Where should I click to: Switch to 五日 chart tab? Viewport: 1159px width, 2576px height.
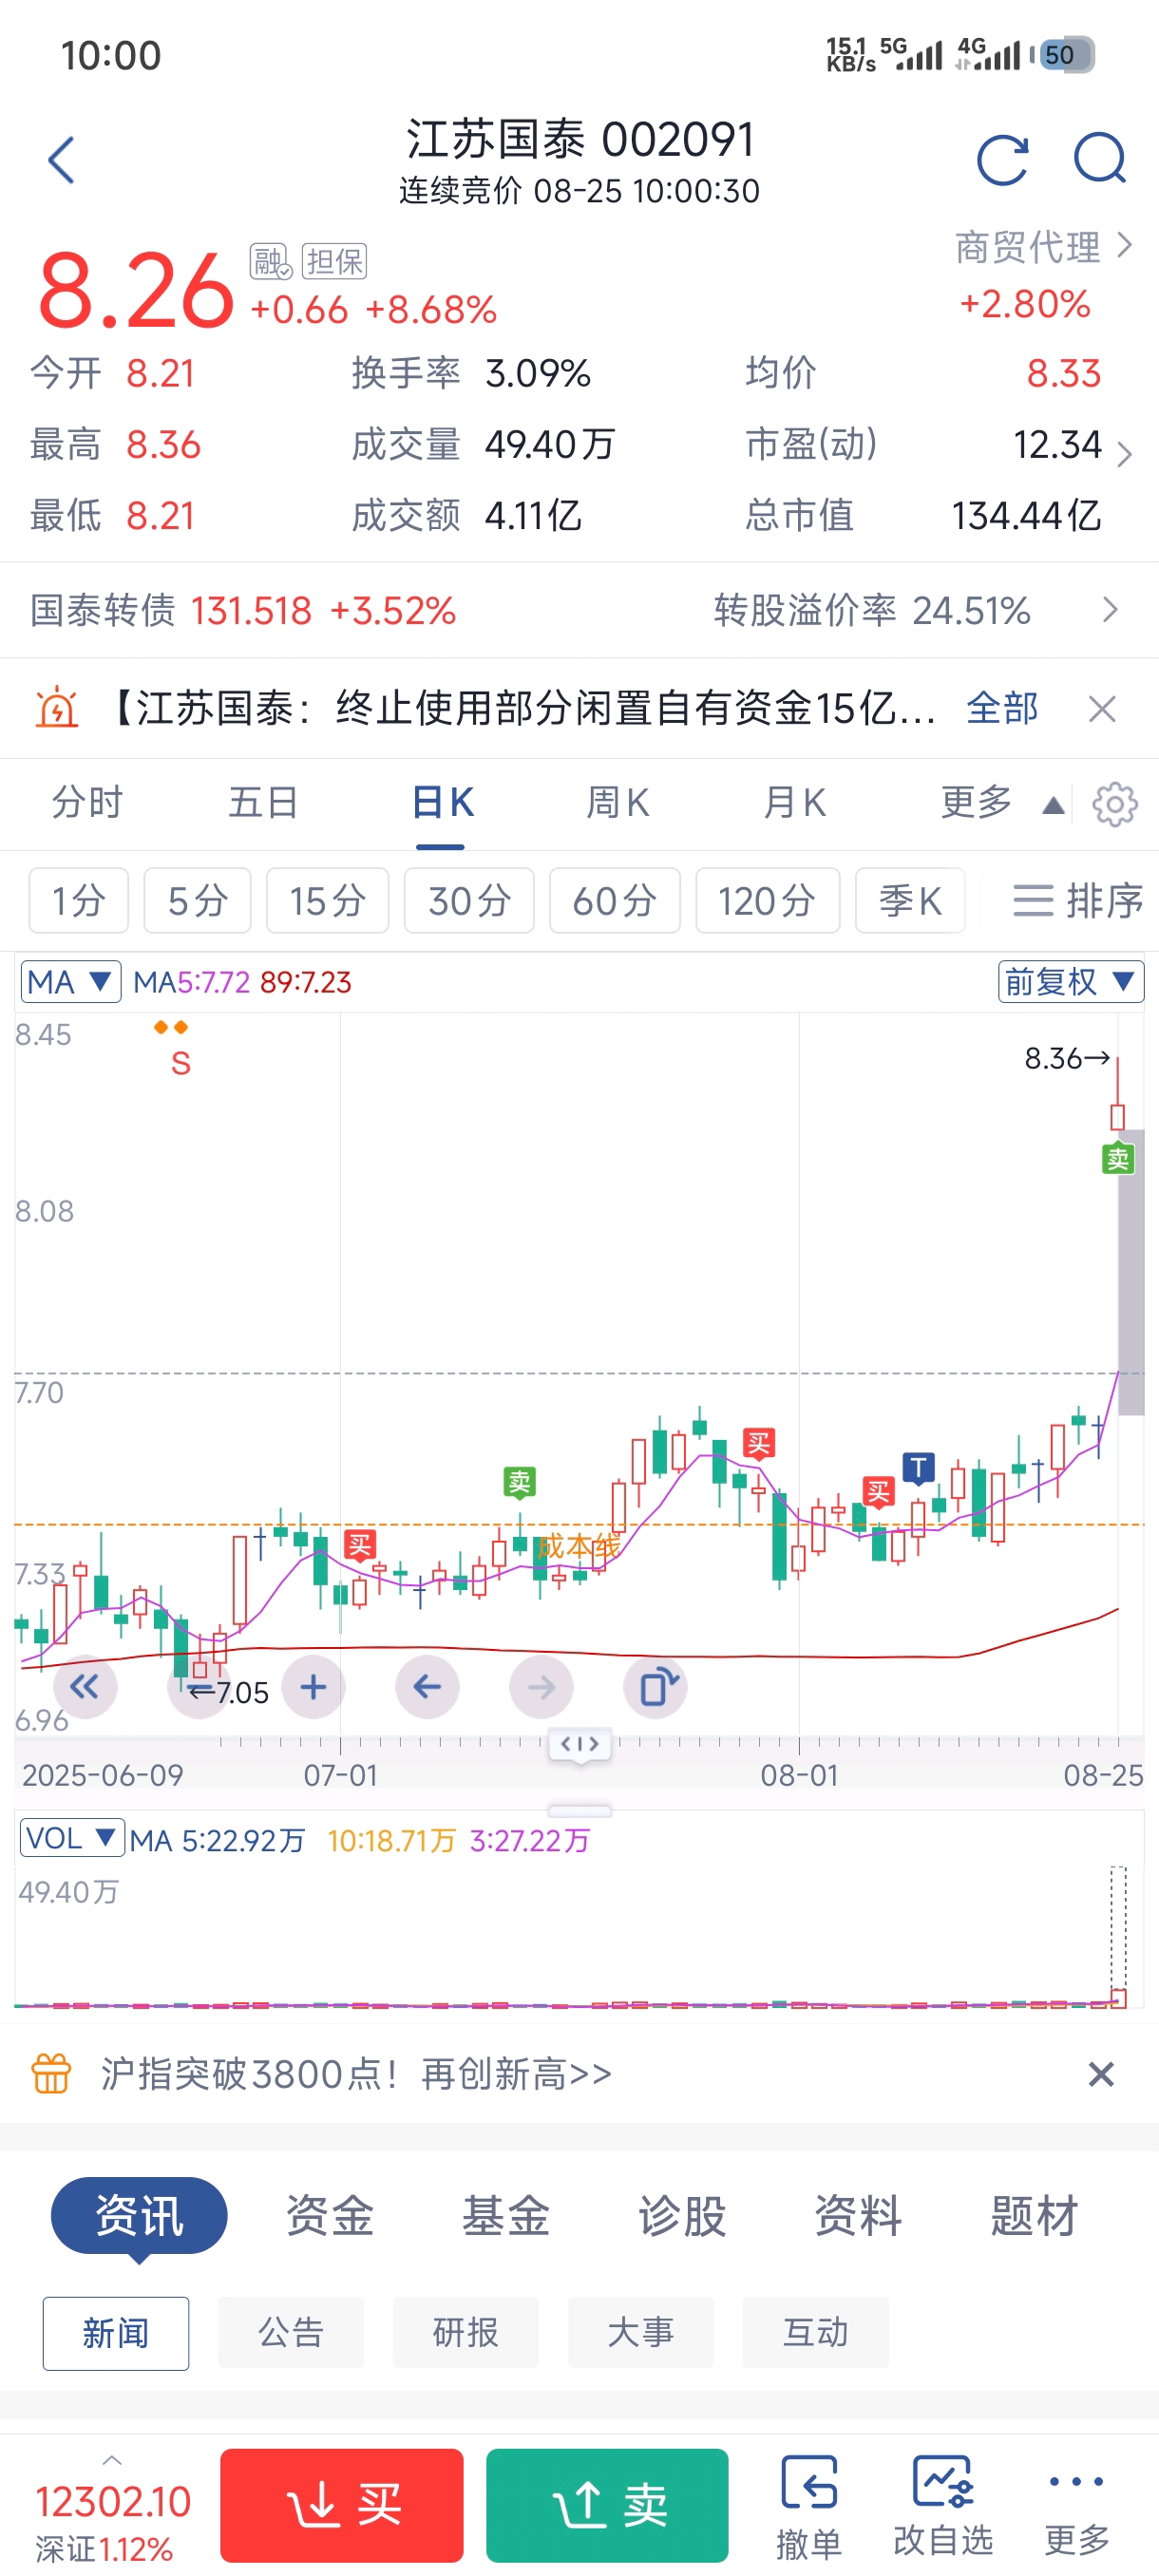tap(264, 803)
